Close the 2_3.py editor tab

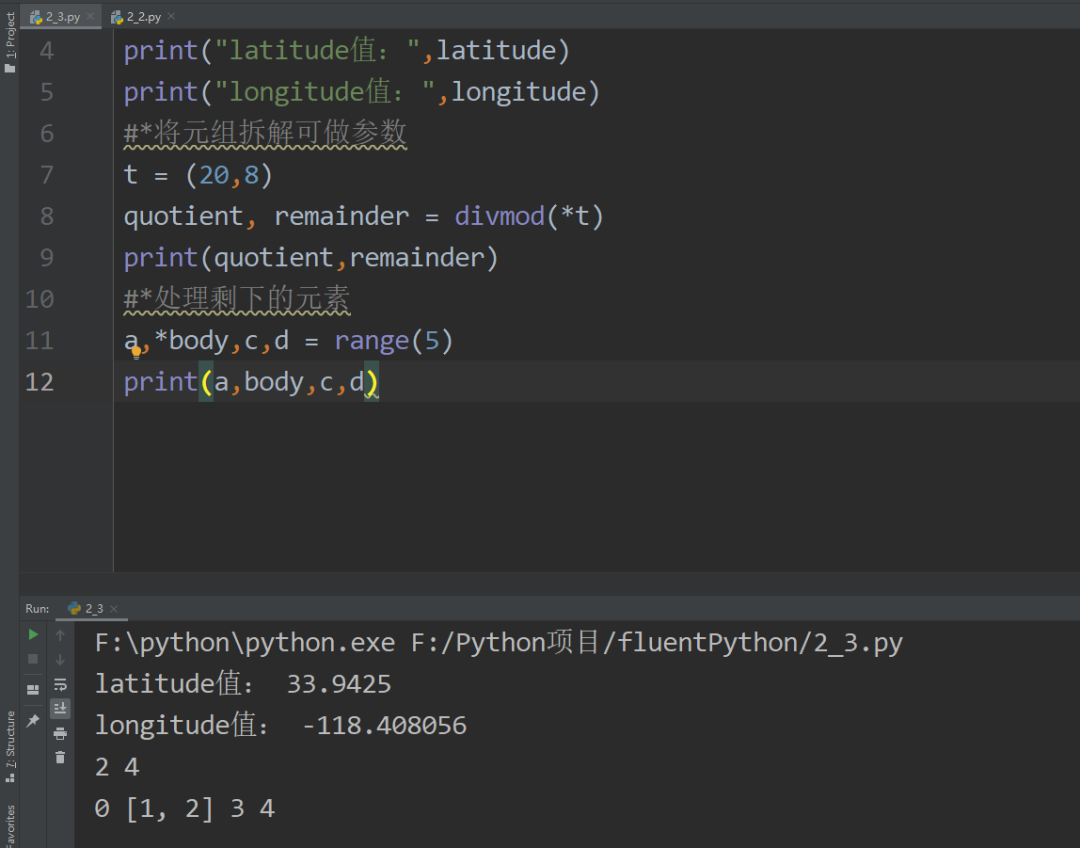coord(90,17)
